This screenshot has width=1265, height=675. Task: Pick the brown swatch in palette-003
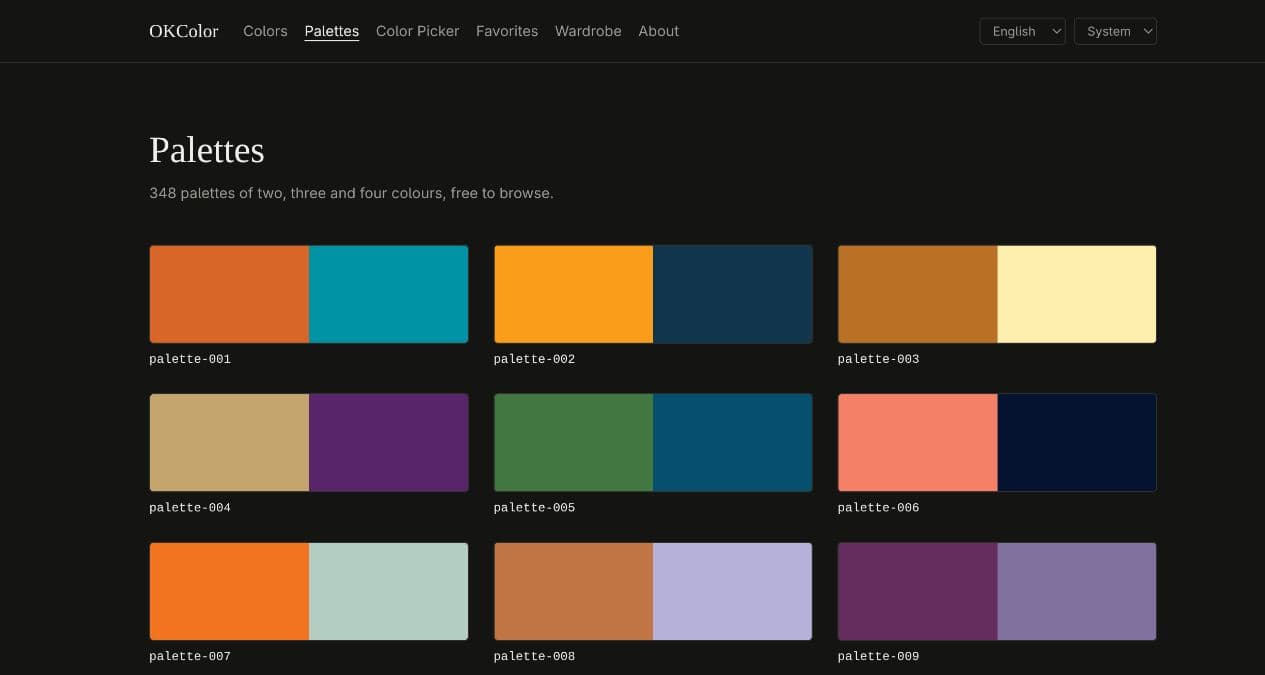tap(918, 294)
